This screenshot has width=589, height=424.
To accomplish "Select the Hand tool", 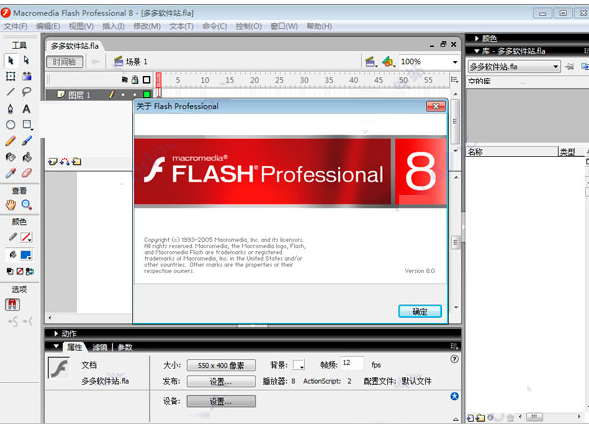I will pyautogui.click(x=11, y=205).
